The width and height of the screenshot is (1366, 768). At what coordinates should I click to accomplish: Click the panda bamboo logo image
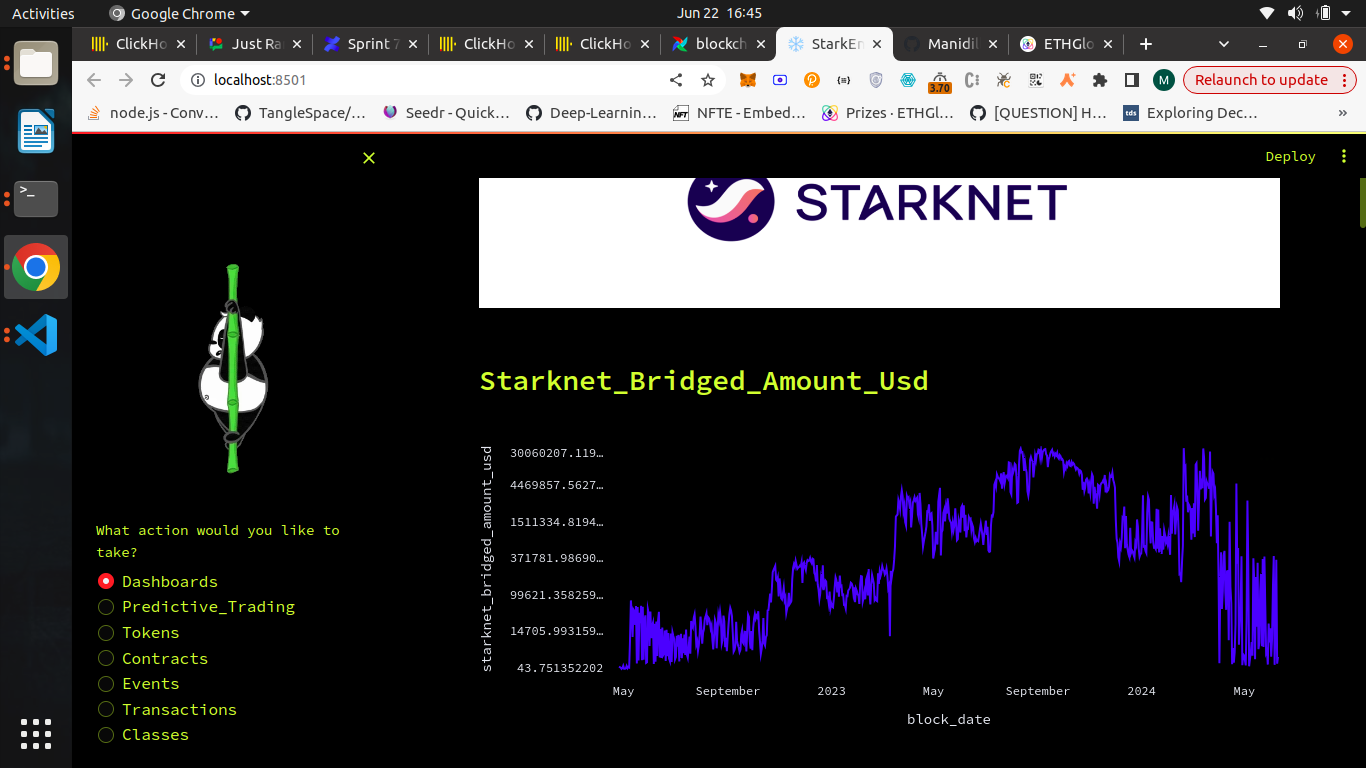[x=233, y=368]
